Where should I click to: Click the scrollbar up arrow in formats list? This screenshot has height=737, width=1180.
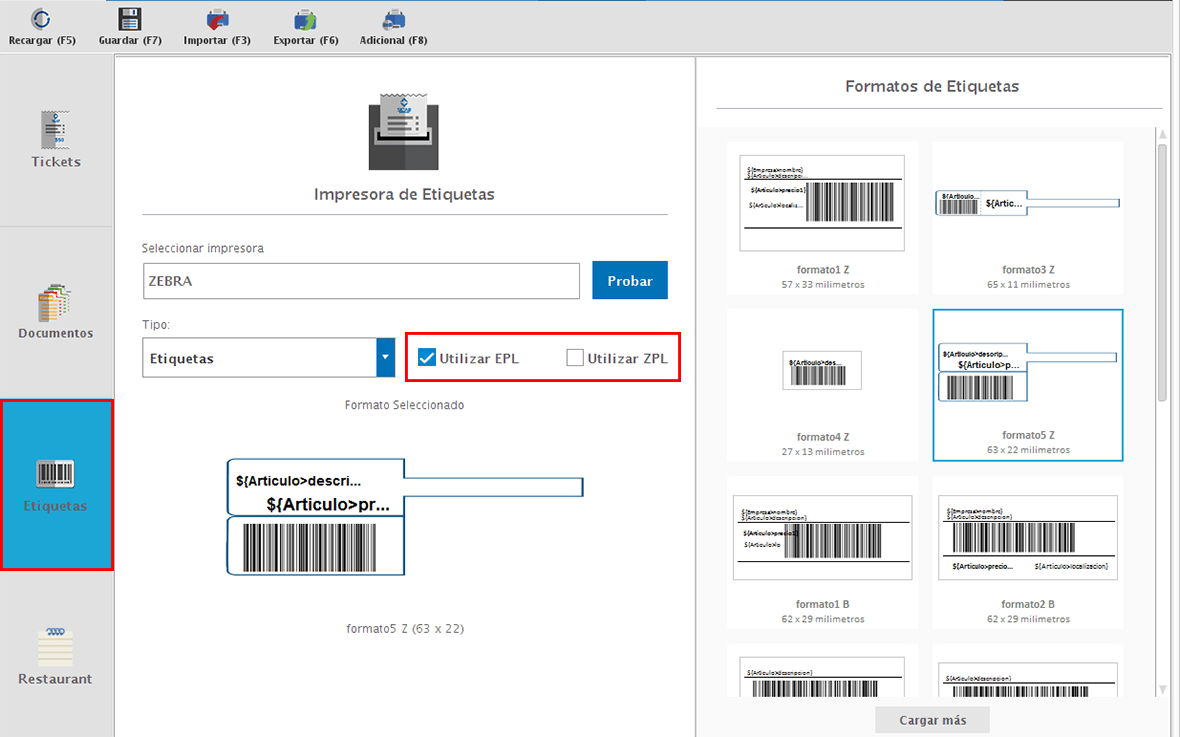(1163, 135)
